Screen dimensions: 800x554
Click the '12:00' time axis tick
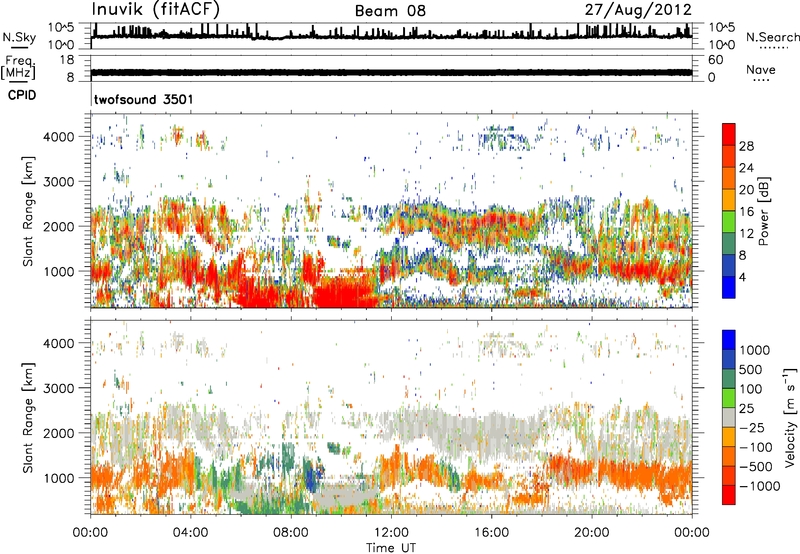pyautogui.click(x=391, y=533)
